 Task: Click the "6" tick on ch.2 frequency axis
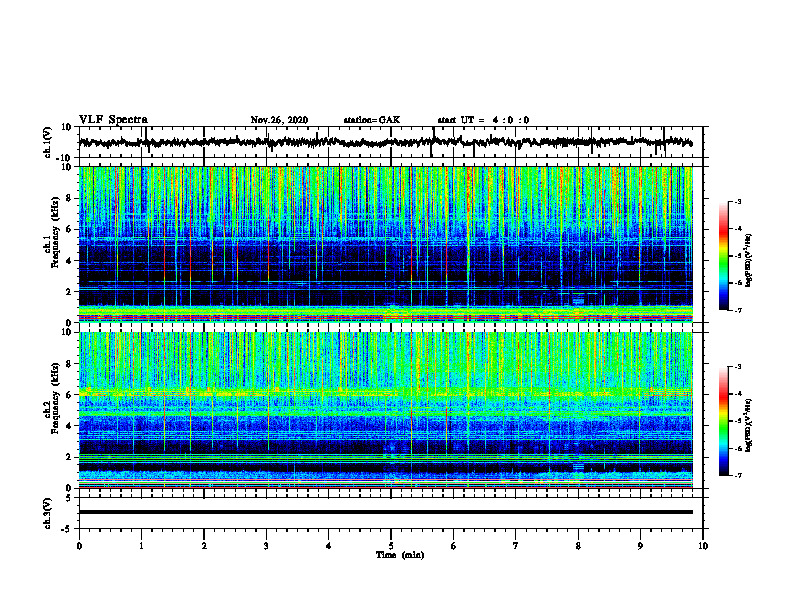pyautogui.click(x=70, y=395)
